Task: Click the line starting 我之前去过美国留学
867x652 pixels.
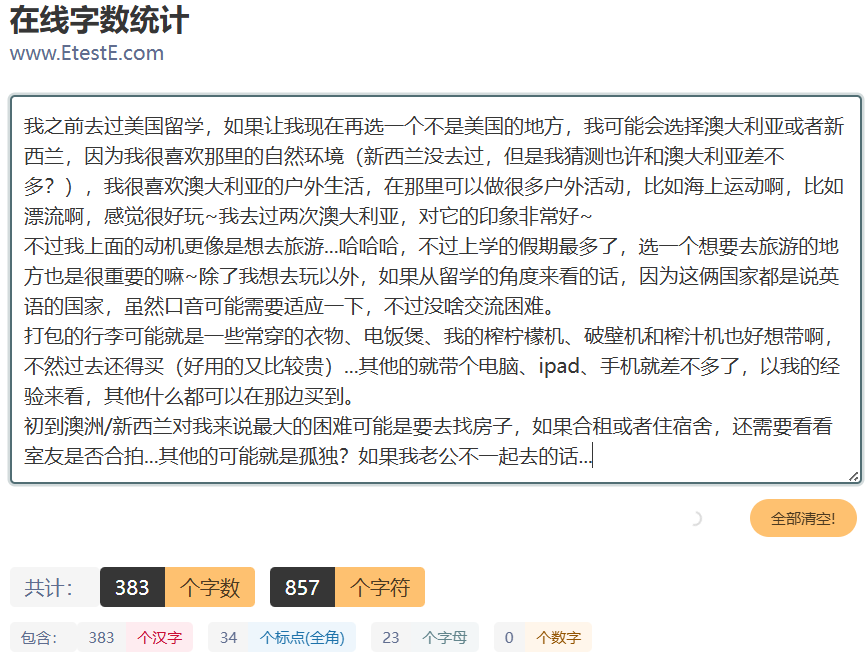Action: click(434, 126)
